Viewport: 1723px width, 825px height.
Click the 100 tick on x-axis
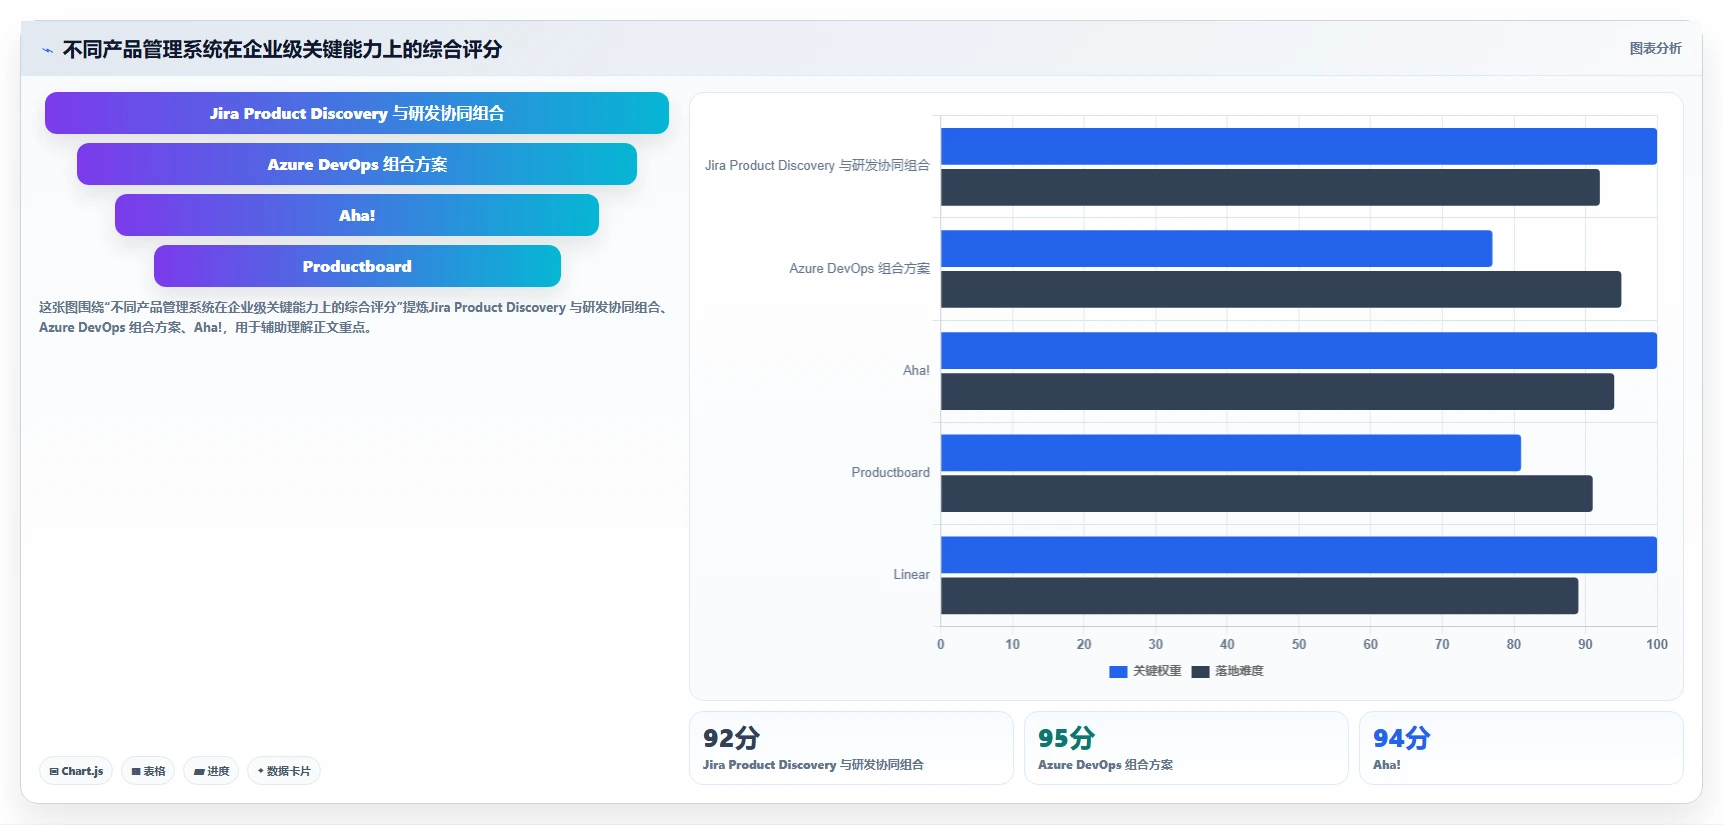[1657, 644]
